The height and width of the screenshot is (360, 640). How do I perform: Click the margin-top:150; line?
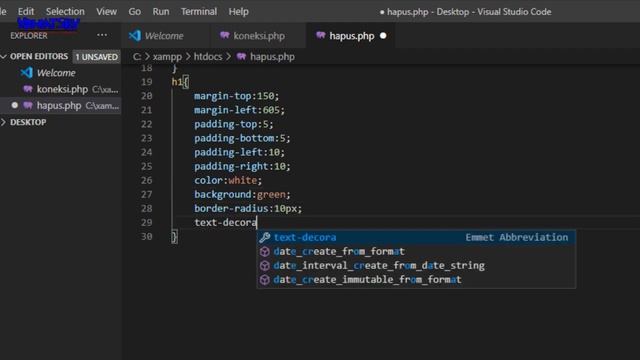(236, 96)
